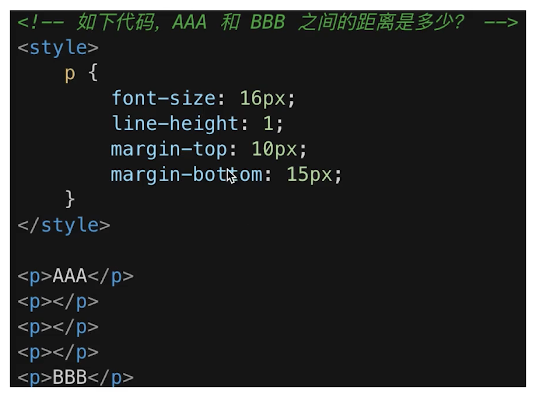Image resolution: width=536 pixels, height=400 pixels.
Task: Click the margin-bottom property name
Action: tap(186, 175)
